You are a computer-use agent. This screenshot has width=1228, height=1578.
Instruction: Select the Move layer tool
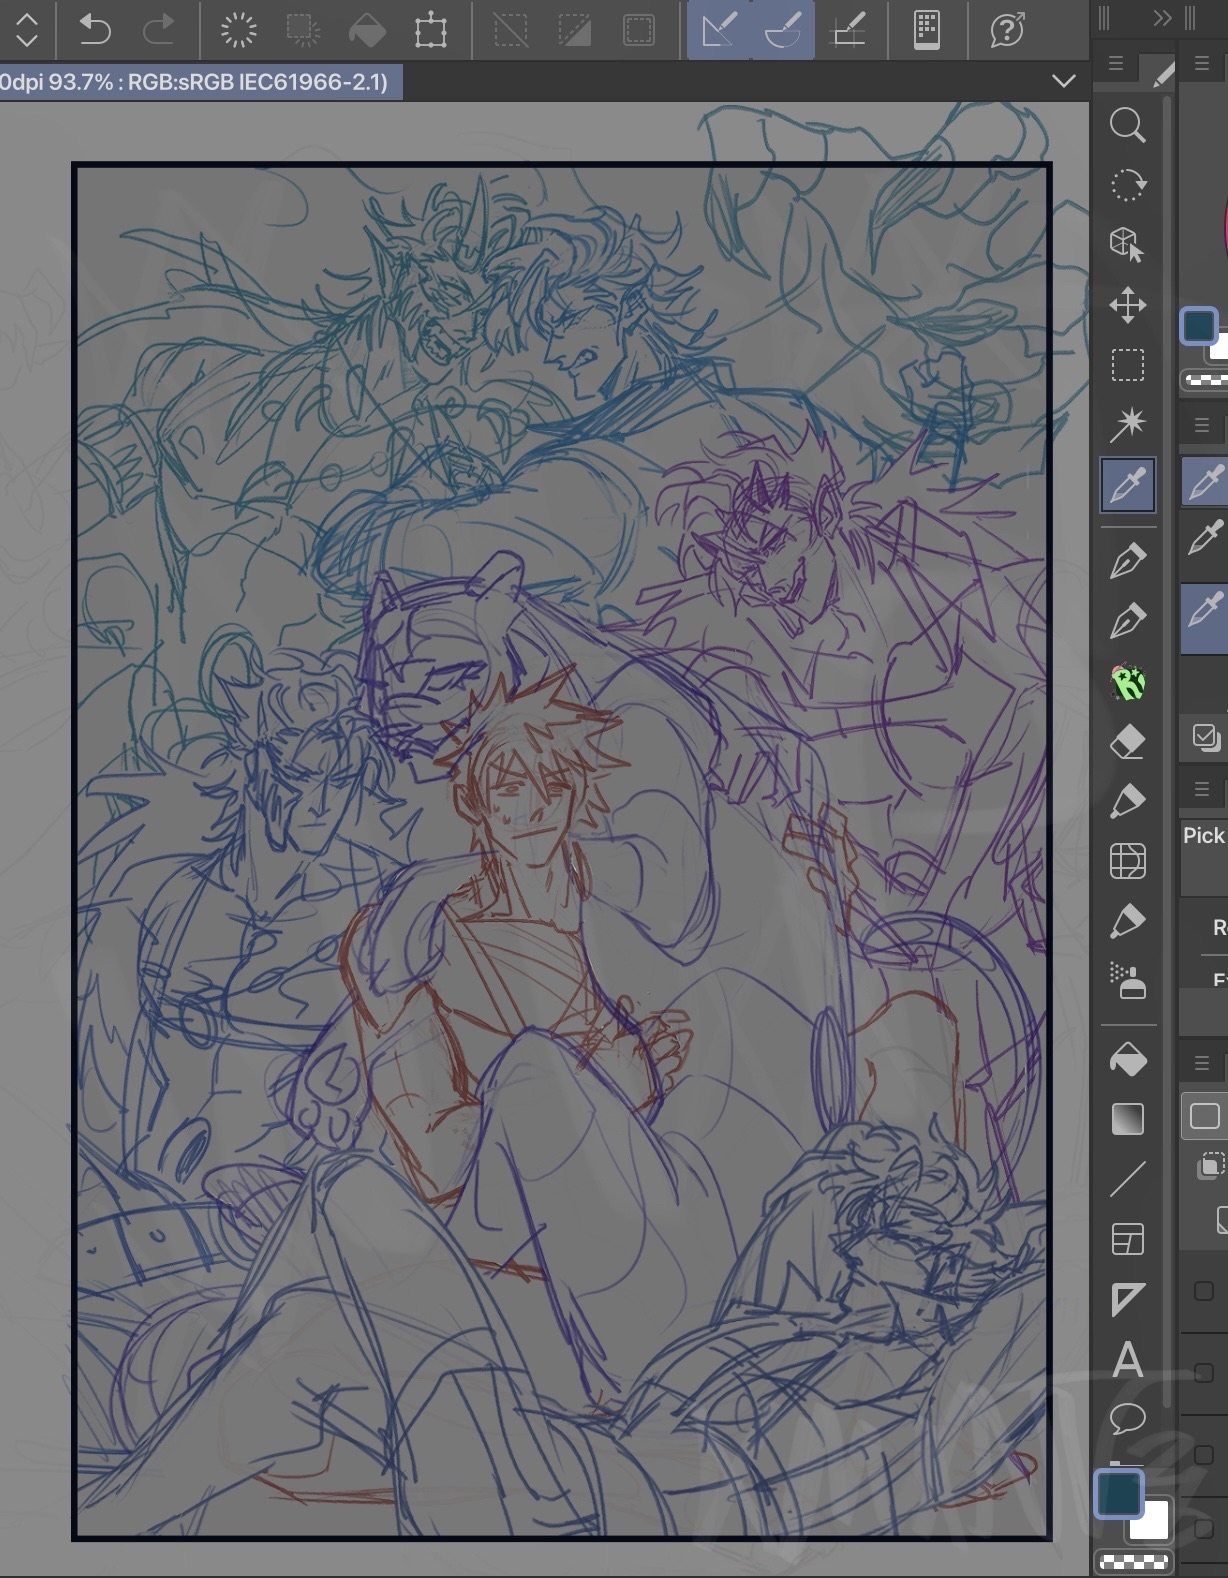[1127, 305]
